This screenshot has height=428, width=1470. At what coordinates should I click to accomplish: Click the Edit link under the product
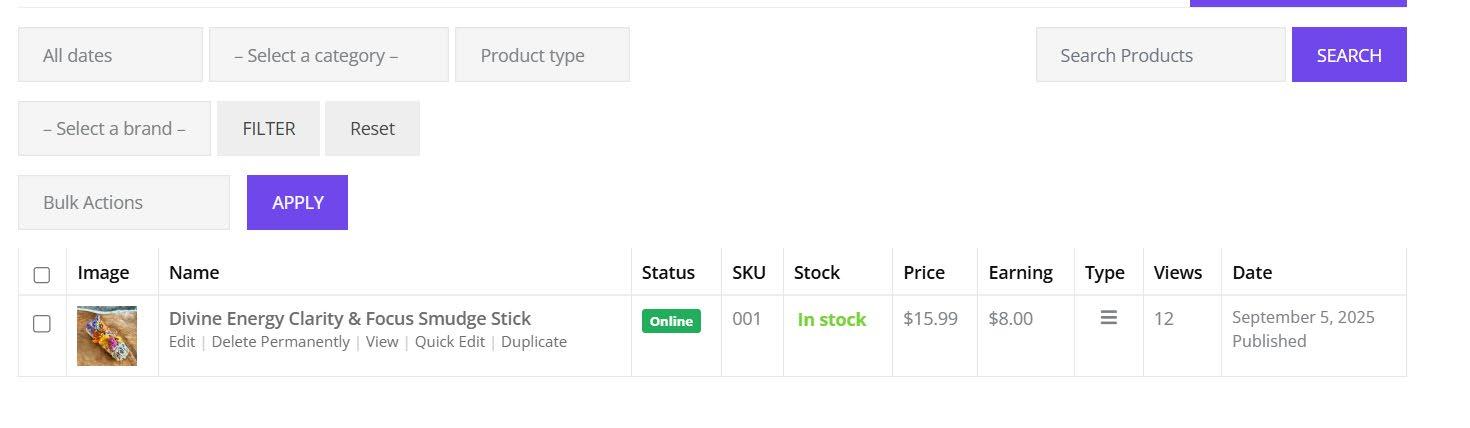coord(182,342)
